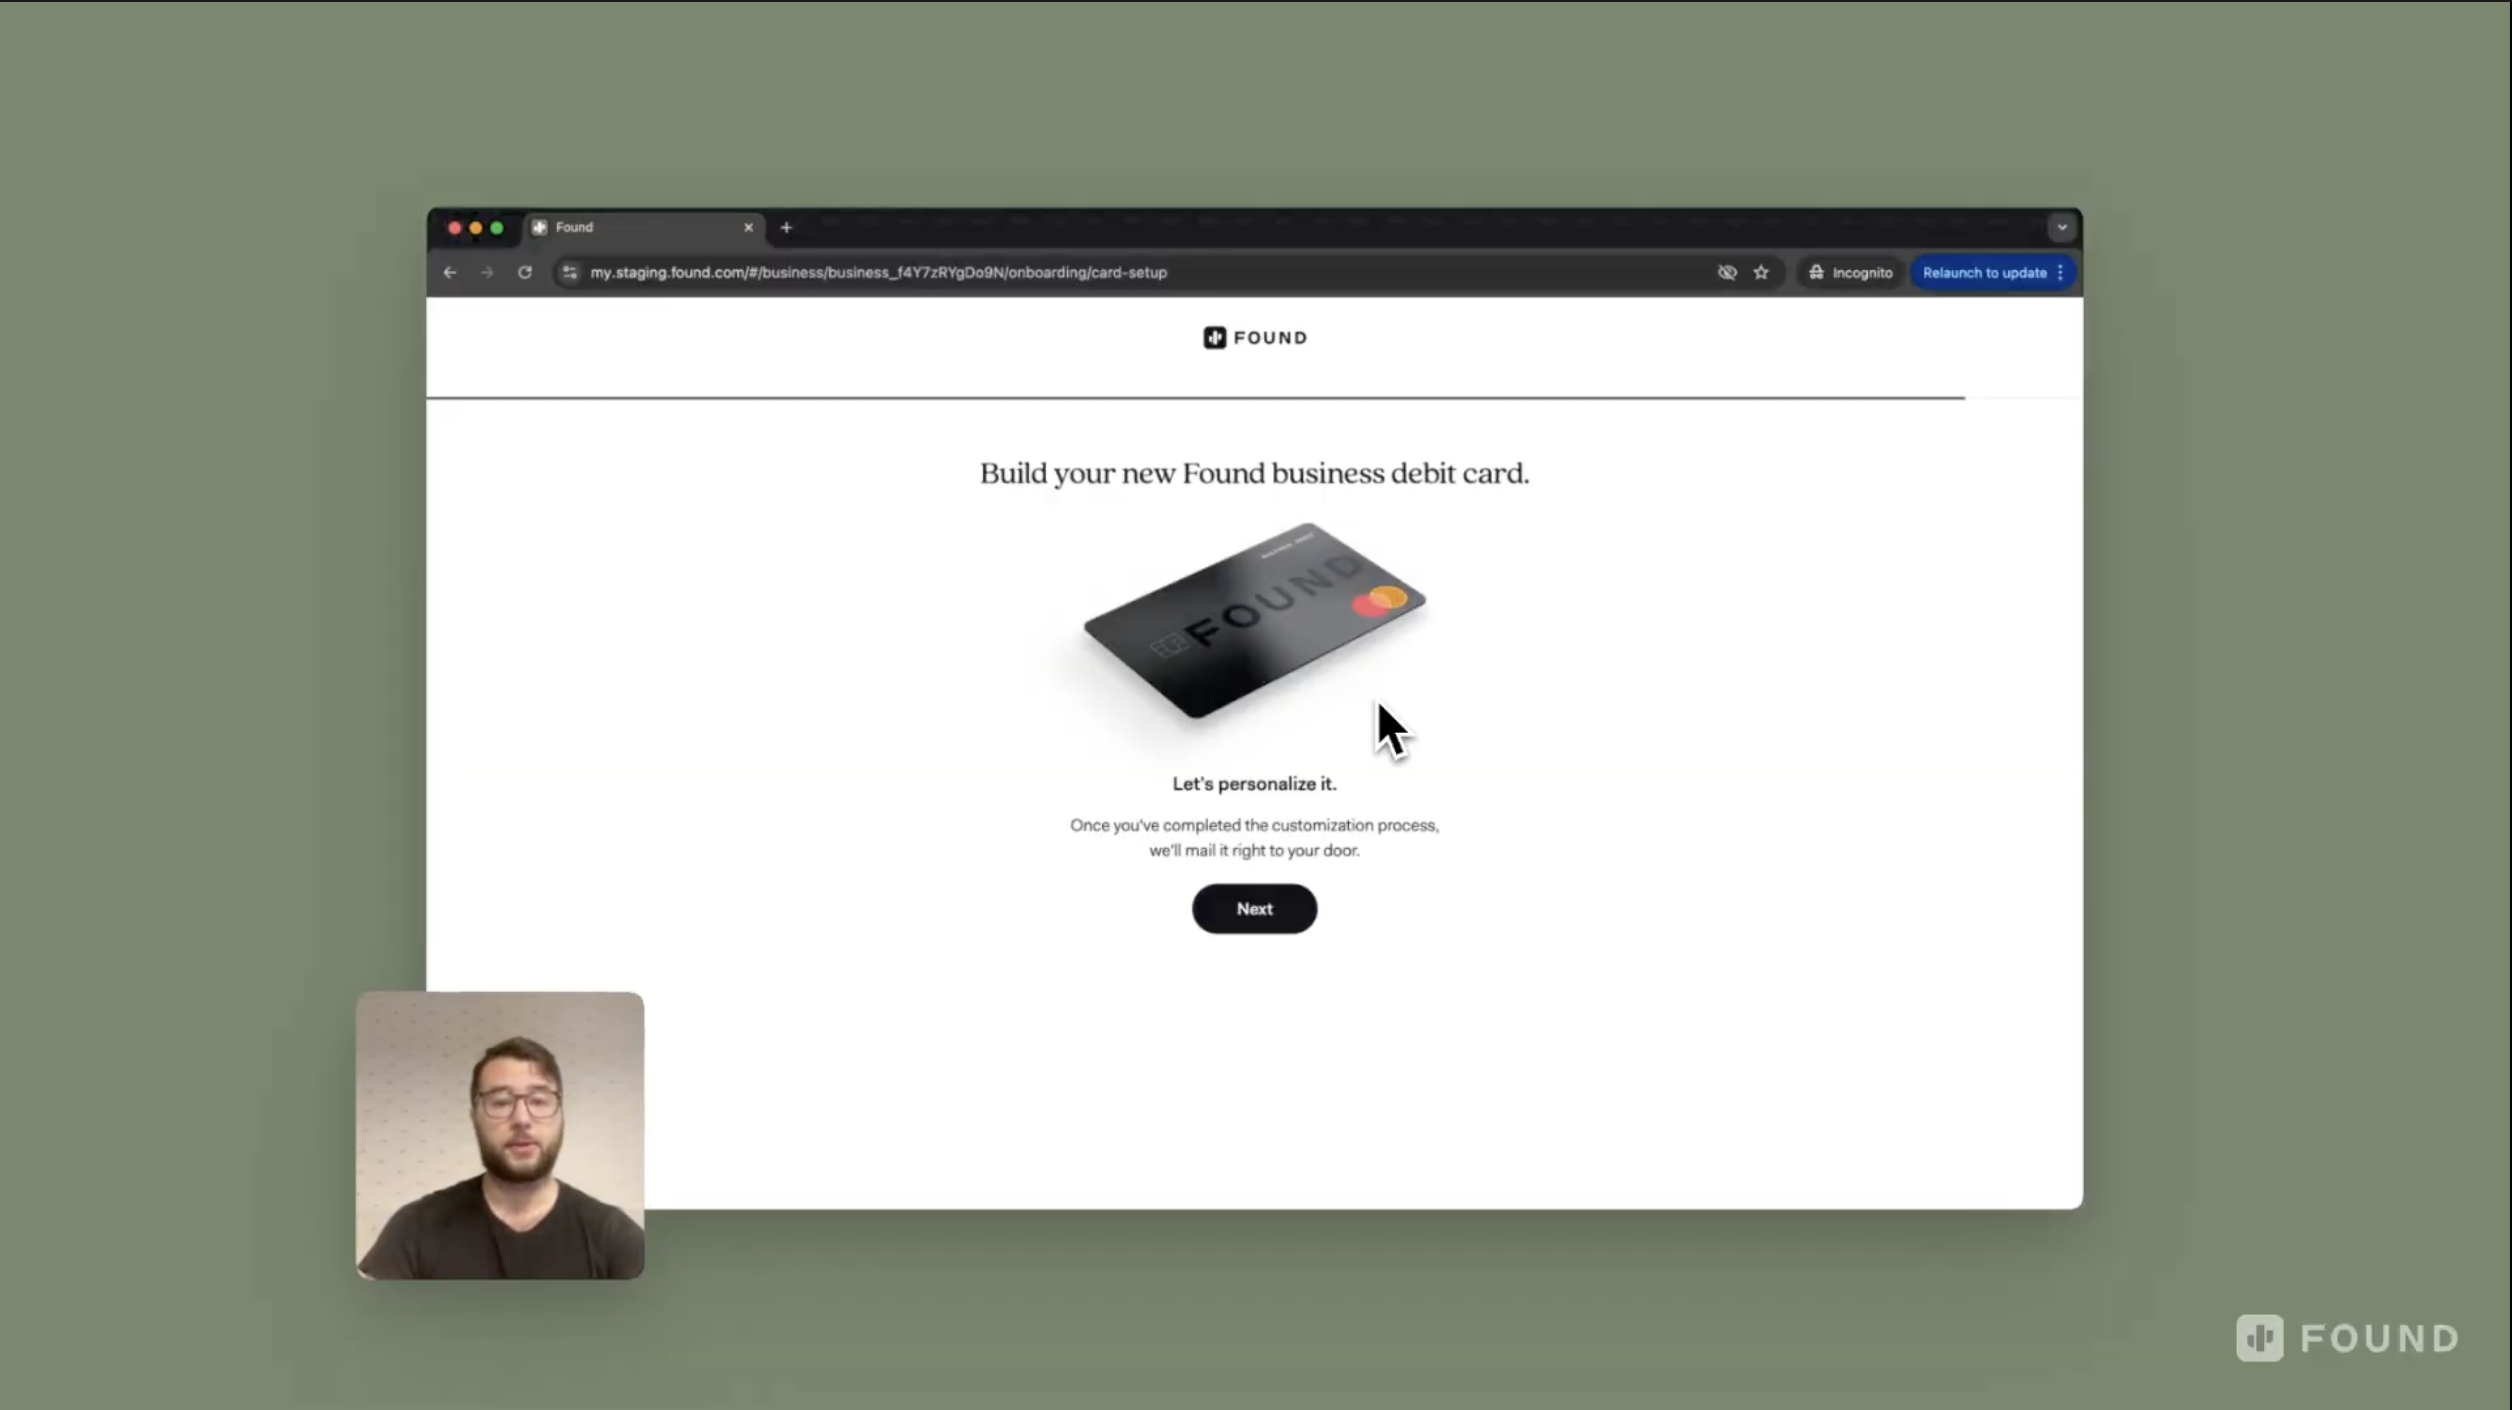Click the Relaunch to update button

(x=1984, y=271)
